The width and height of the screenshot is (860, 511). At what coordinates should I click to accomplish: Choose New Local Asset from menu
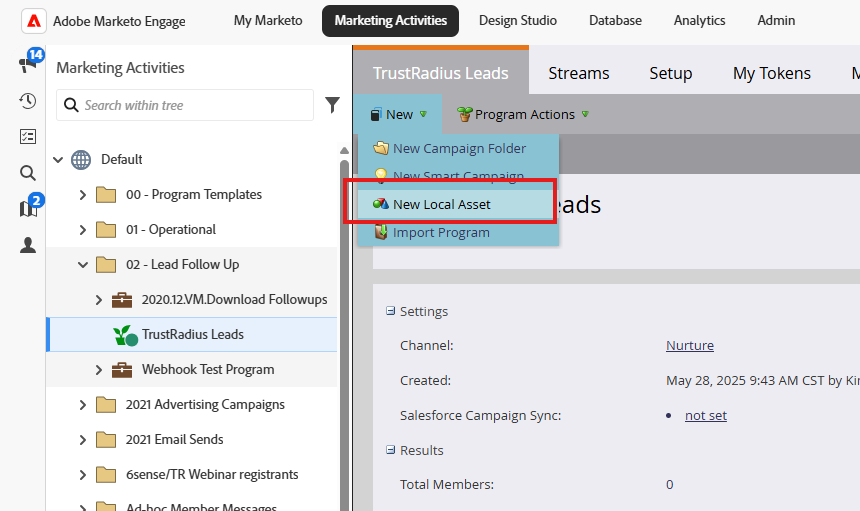point(457,204)
